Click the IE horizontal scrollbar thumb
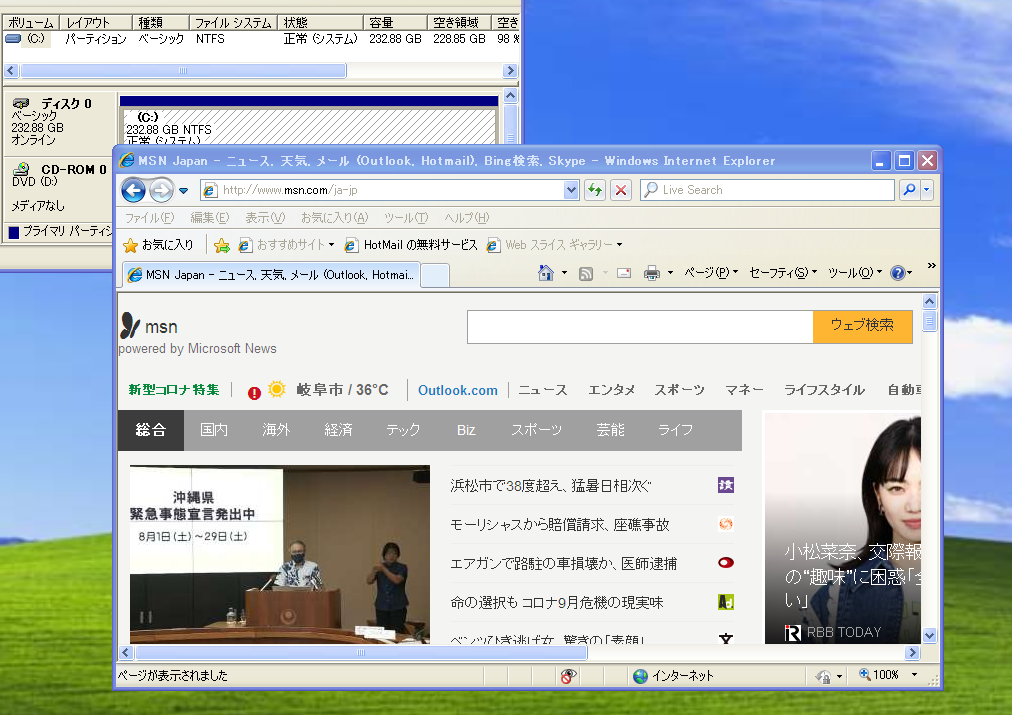The width and height of the screenshot is (1012, 715). (x=361, y=652)
